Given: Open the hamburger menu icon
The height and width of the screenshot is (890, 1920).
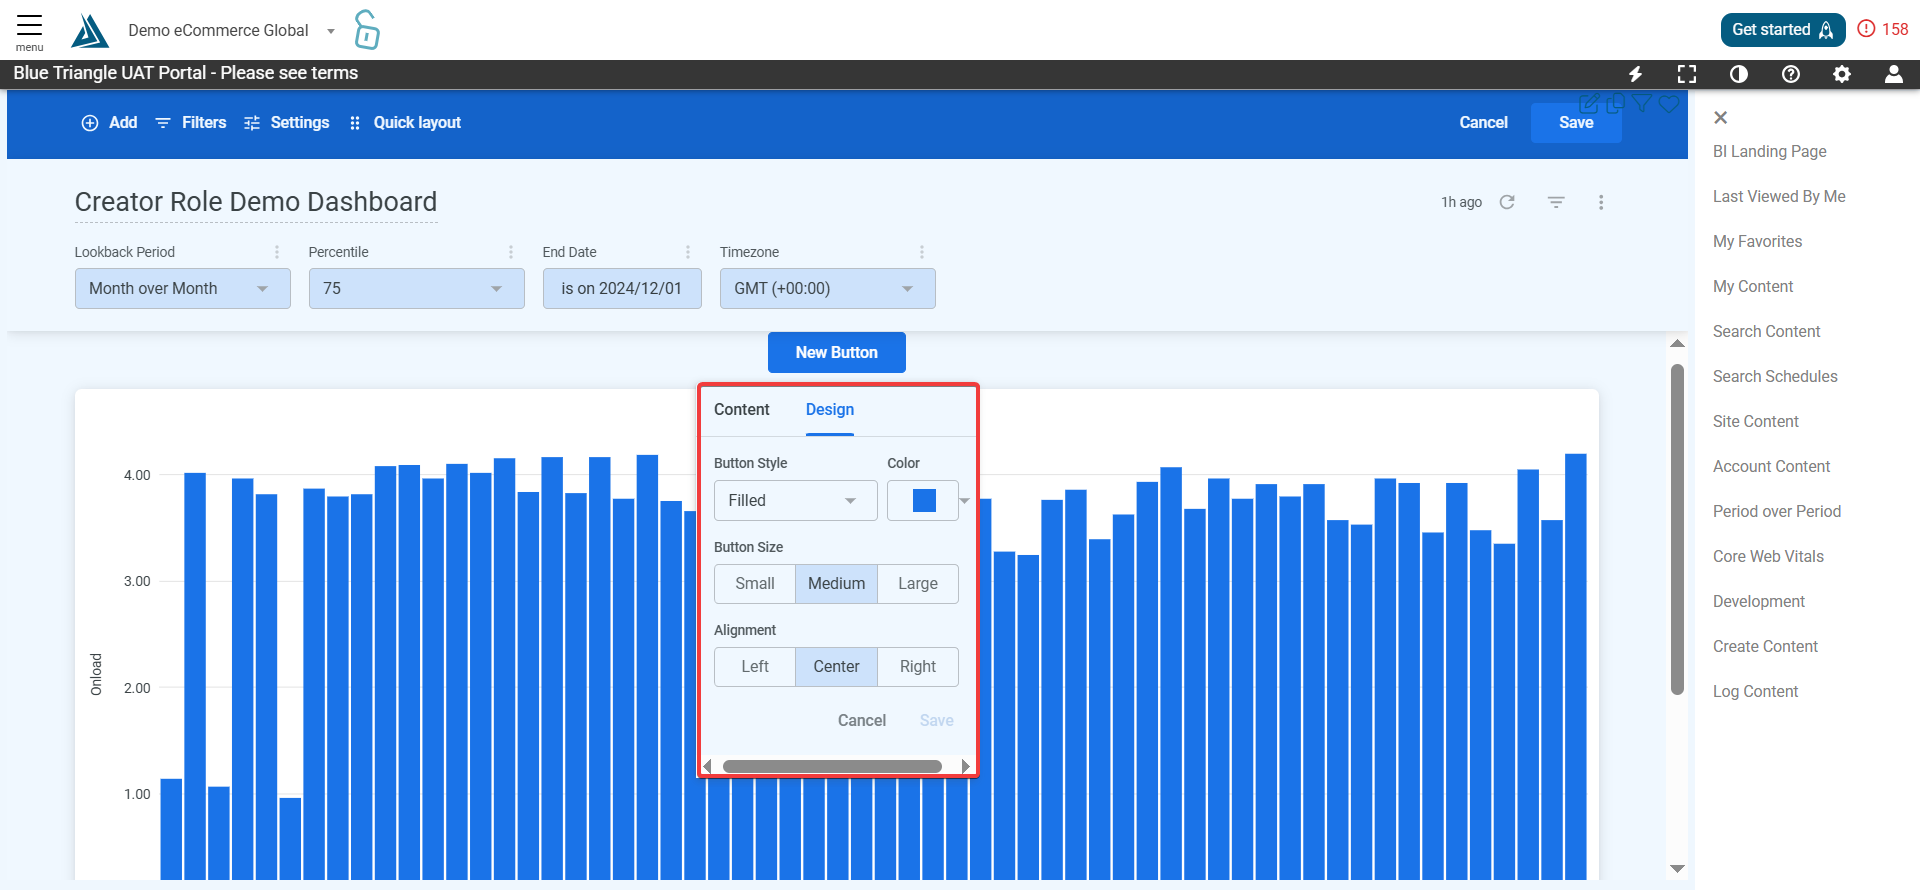Looking at the screenshot, I should (x=29, y=25).
